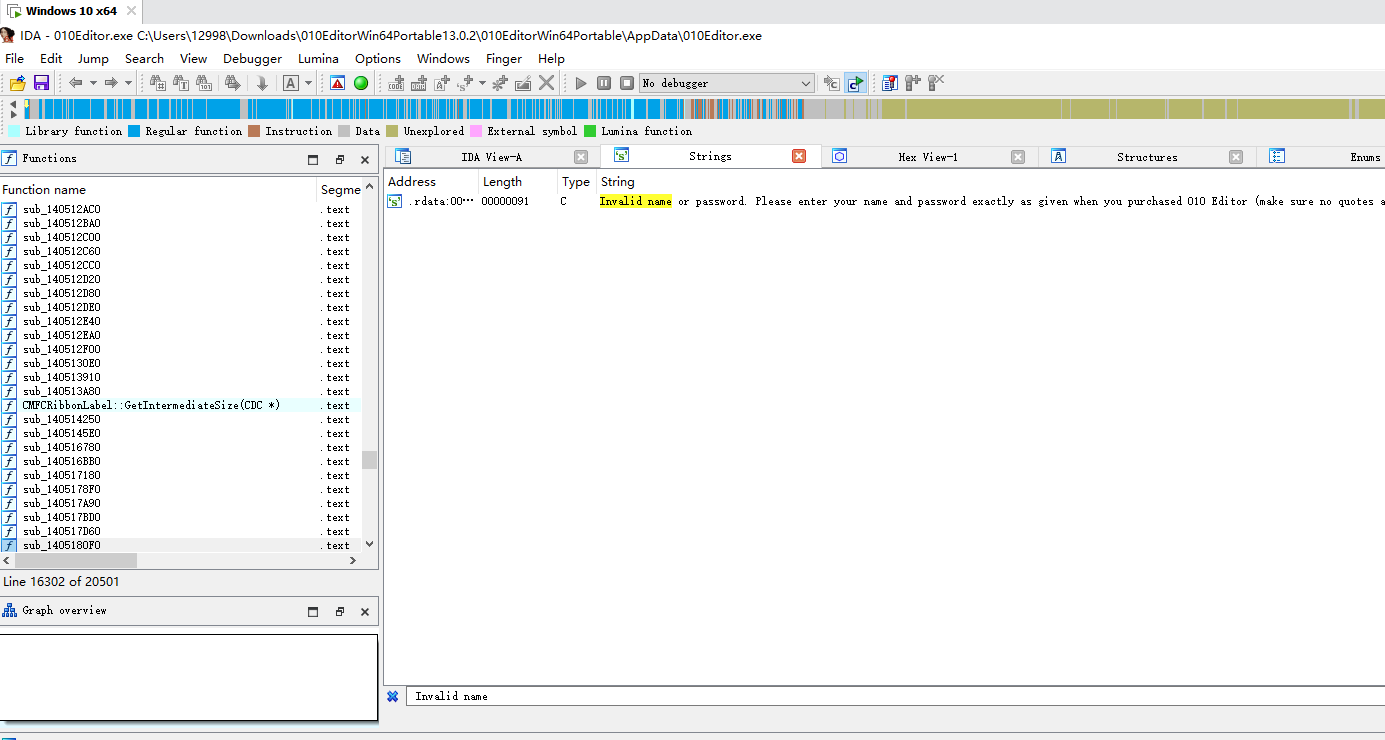
Task: Click the open file folder icon
Action: point(17,83)
